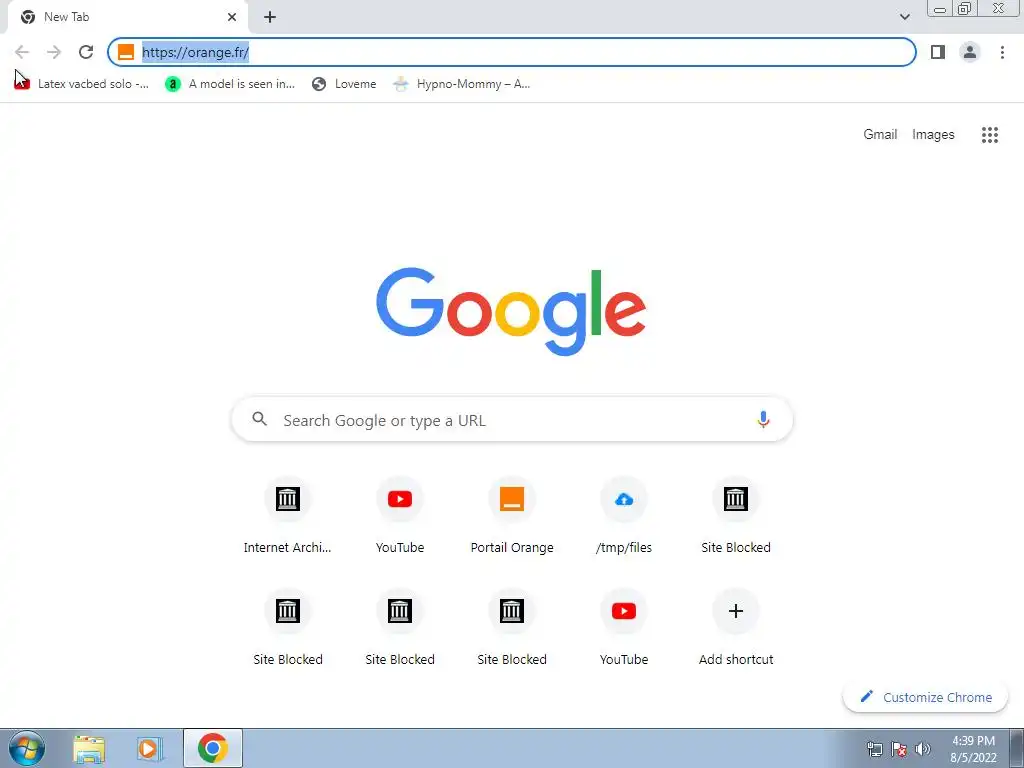Open Customize Chrome
1024x768 pixels.
coord(925,697)
